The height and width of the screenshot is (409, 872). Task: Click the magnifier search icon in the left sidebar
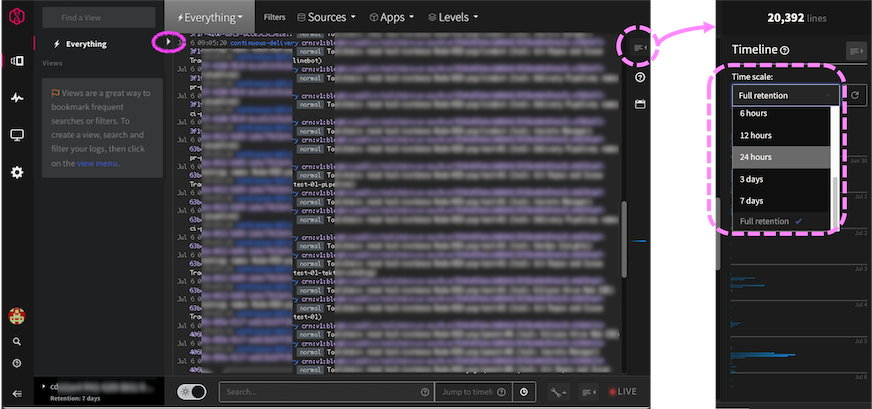click(17, 342)
